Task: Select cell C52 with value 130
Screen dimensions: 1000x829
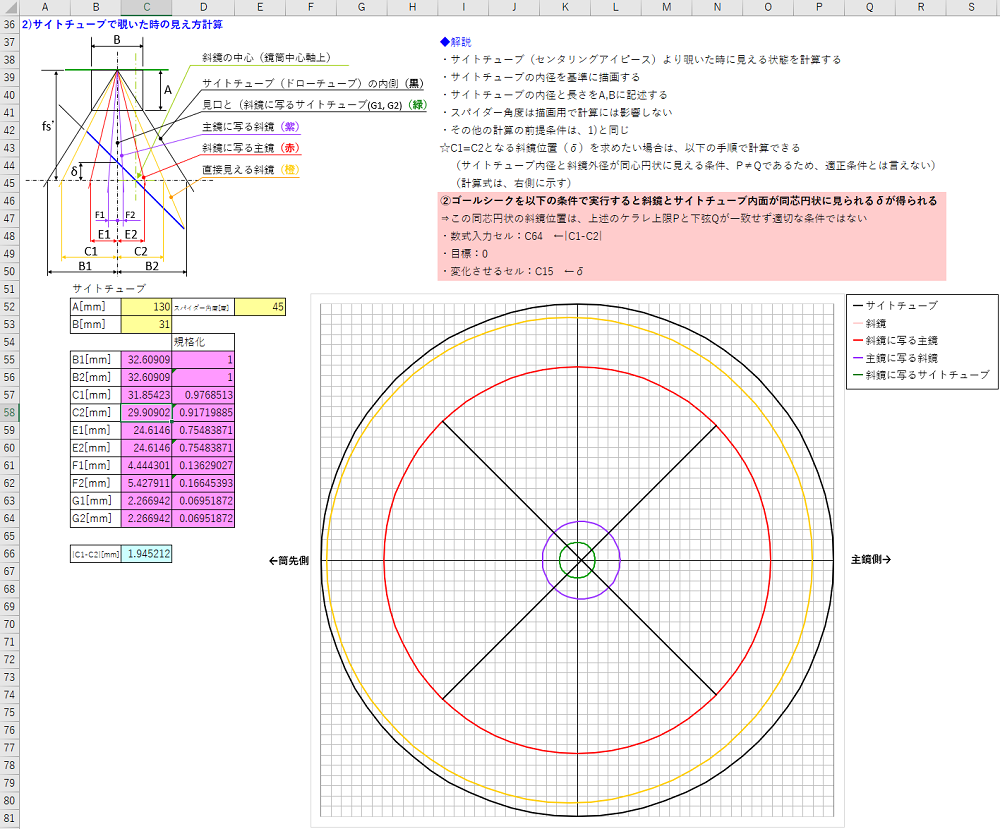Action: [x=146, y=307]
